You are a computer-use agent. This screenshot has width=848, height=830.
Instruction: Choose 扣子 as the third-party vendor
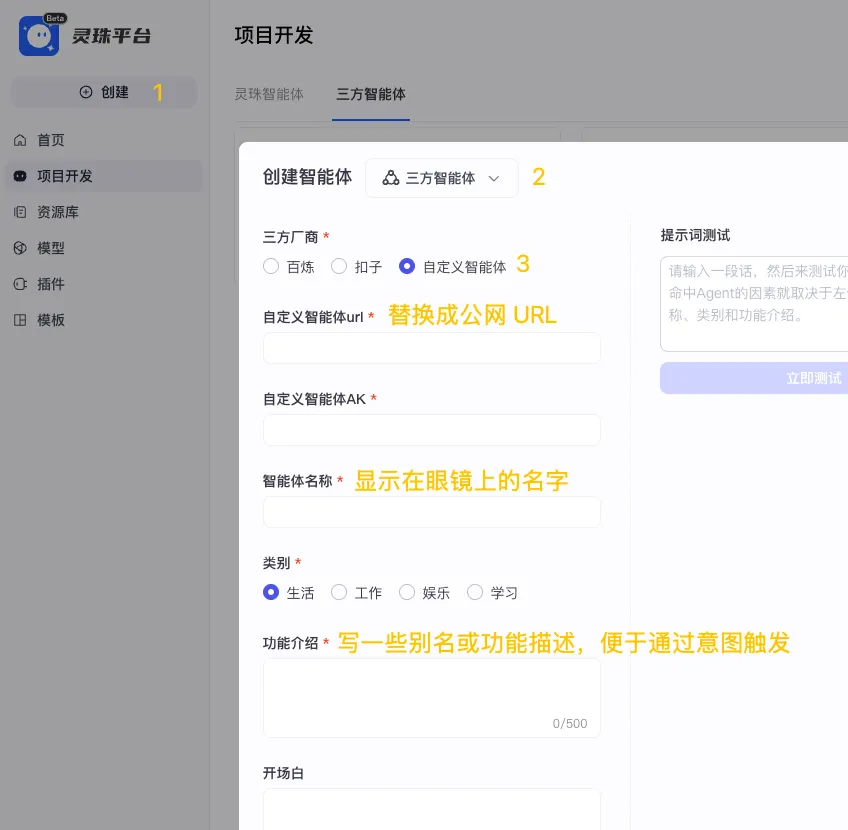pyautogui.click(x=339, y=266)
